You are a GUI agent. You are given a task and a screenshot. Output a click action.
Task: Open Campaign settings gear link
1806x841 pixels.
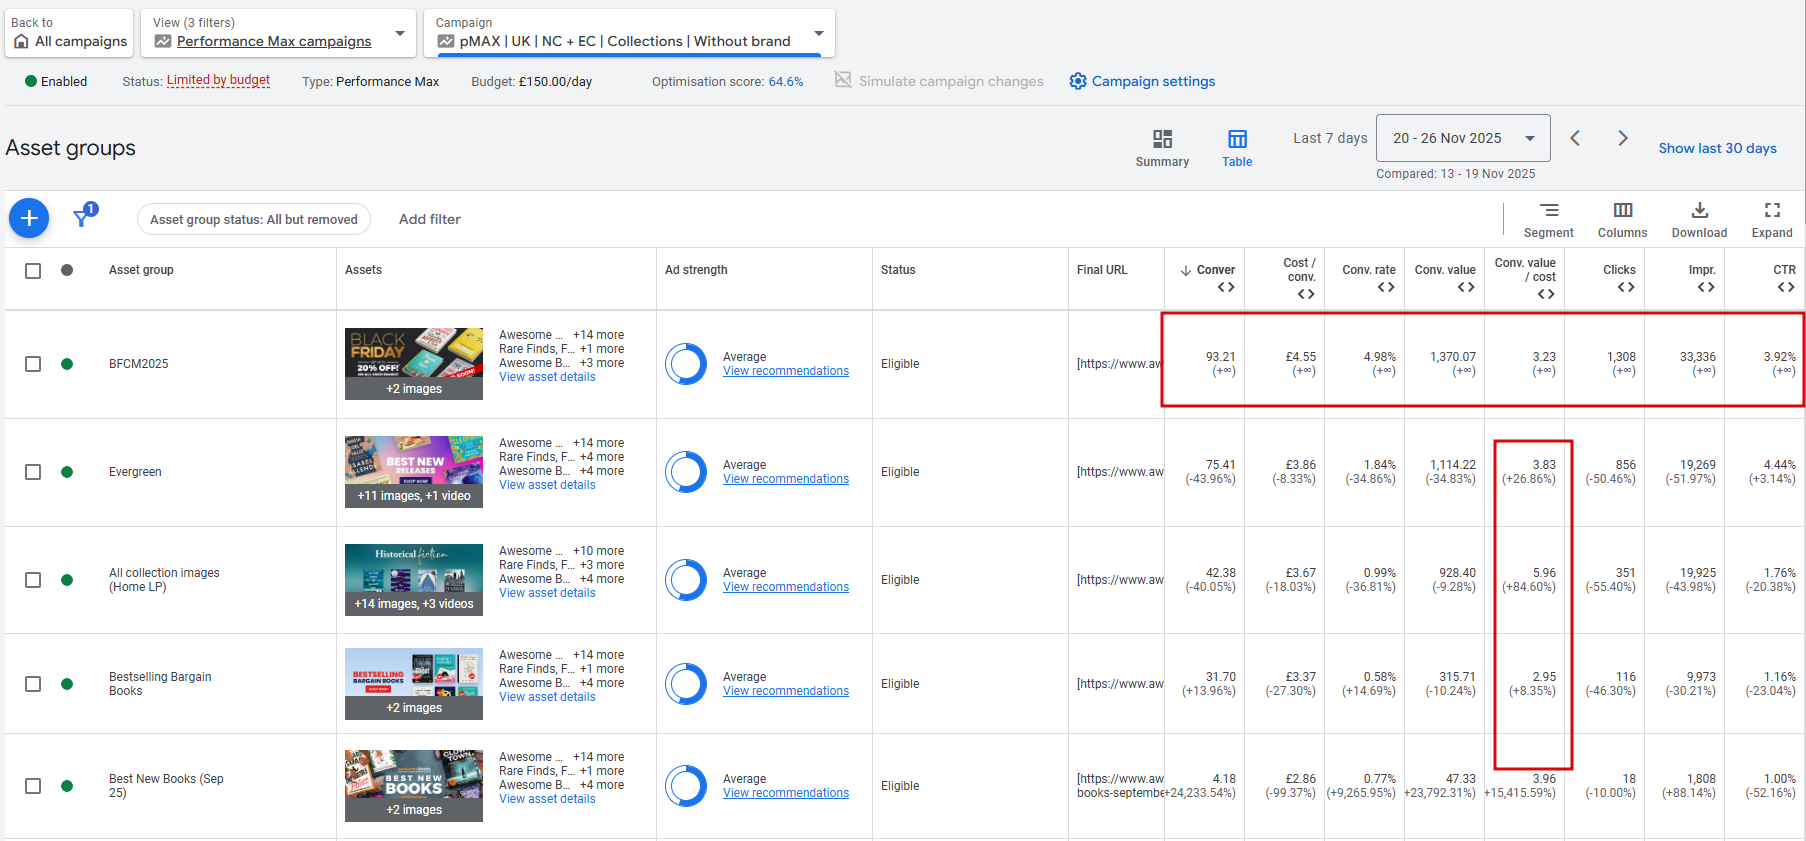click(x=1142, y=81)
